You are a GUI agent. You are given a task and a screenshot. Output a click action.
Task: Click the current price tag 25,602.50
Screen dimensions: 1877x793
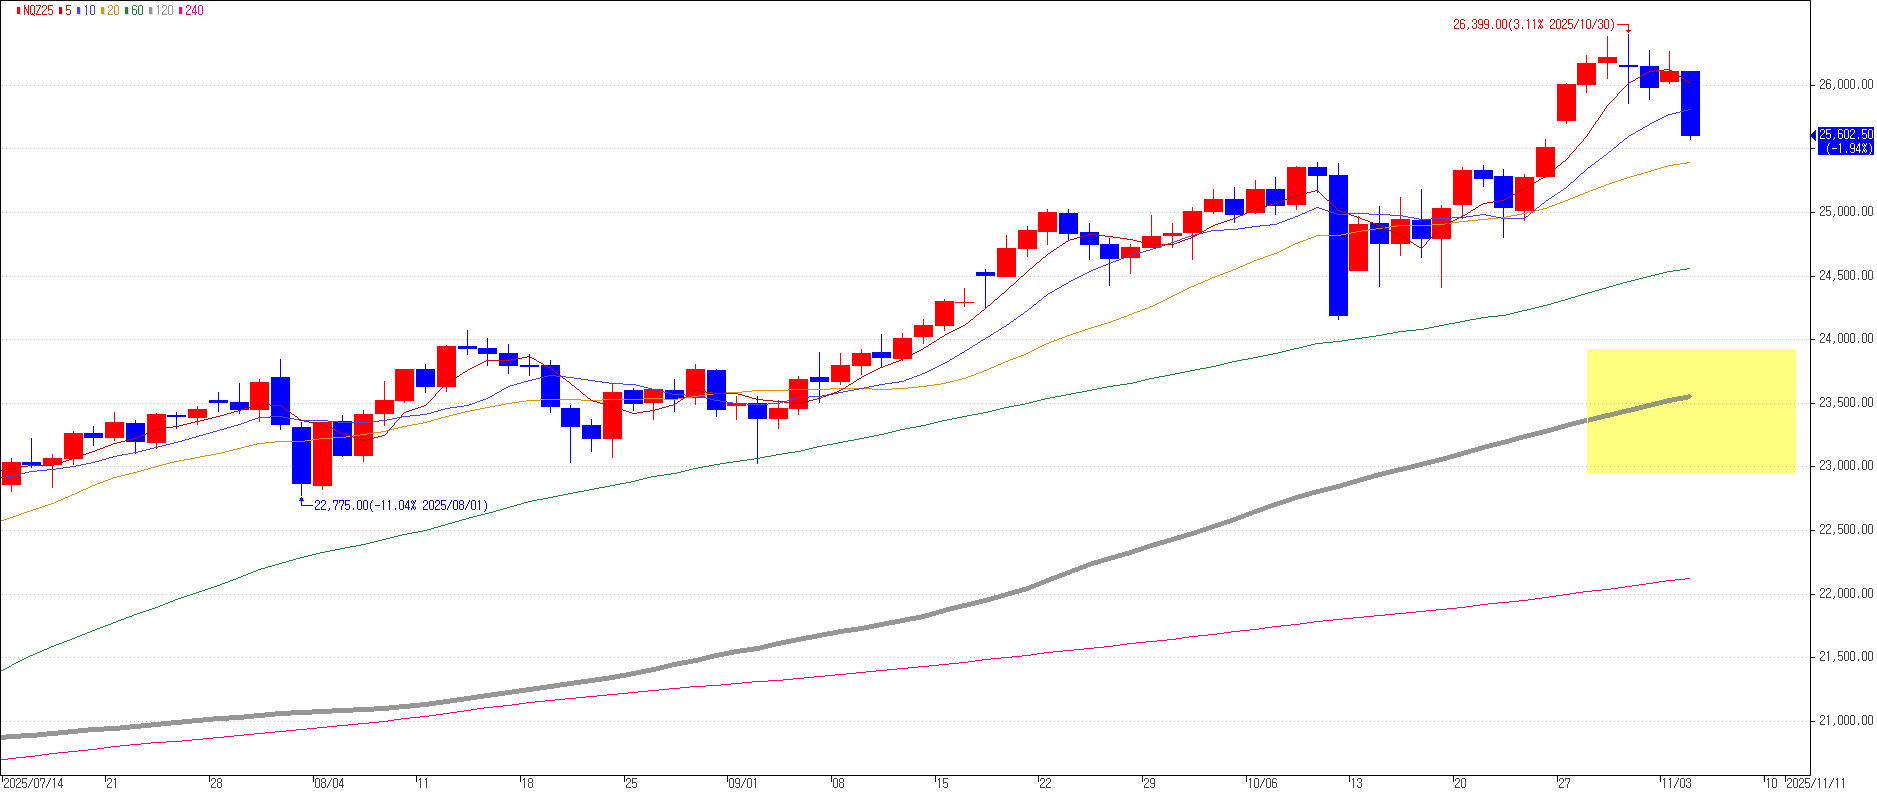coord(1845,141)
